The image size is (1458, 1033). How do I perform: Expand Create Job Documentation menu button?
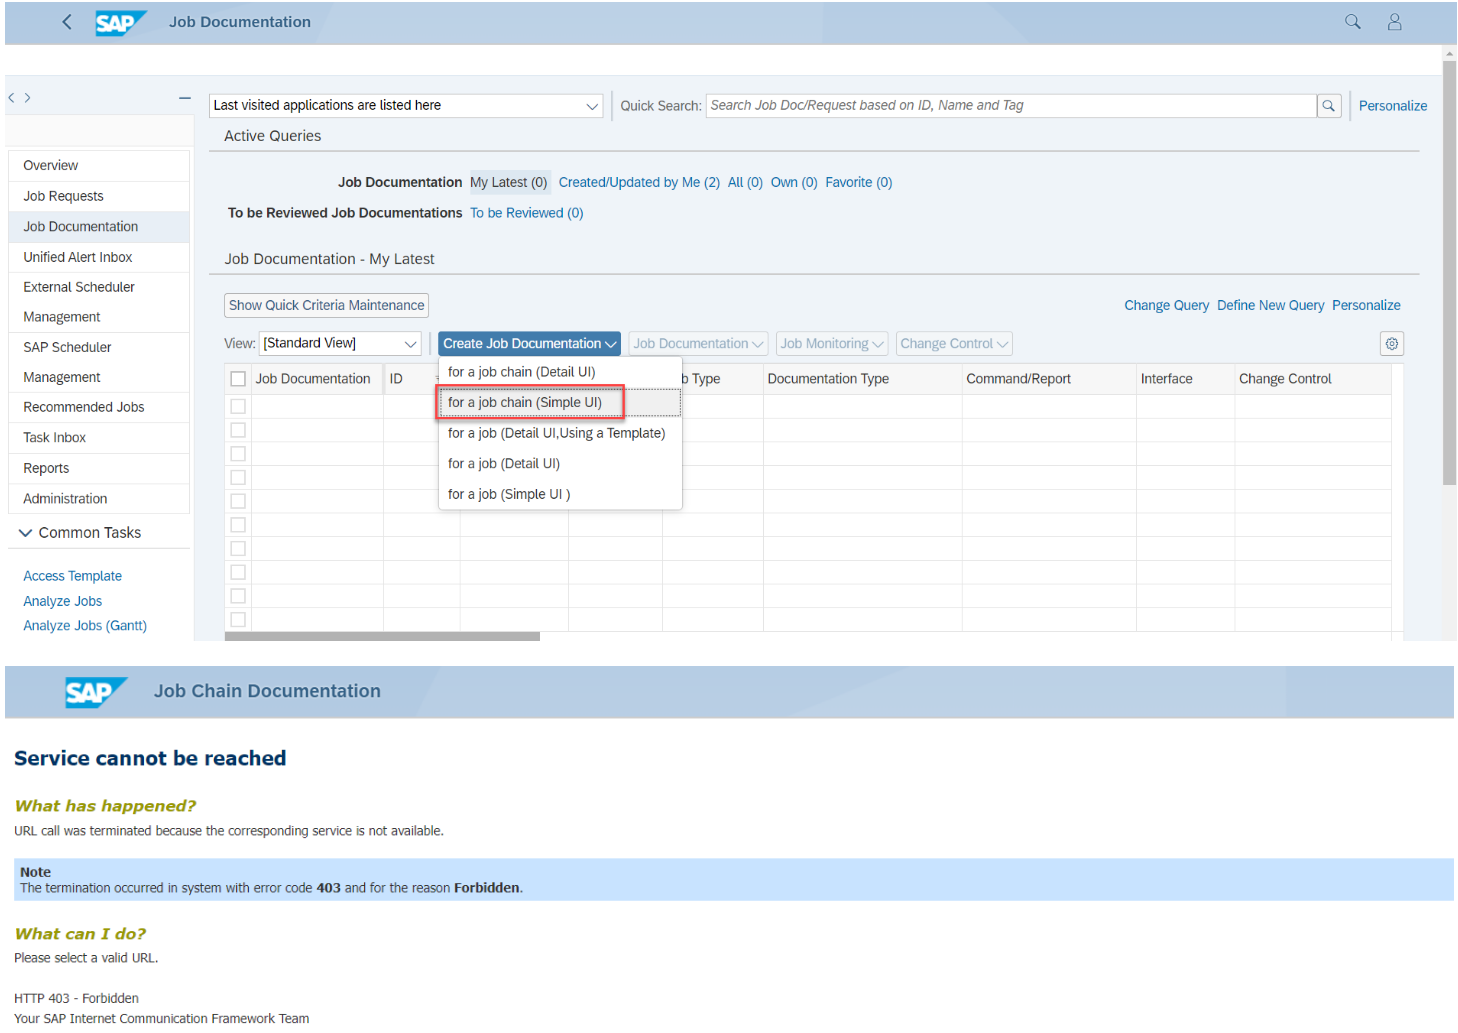(x=529, y=344)
